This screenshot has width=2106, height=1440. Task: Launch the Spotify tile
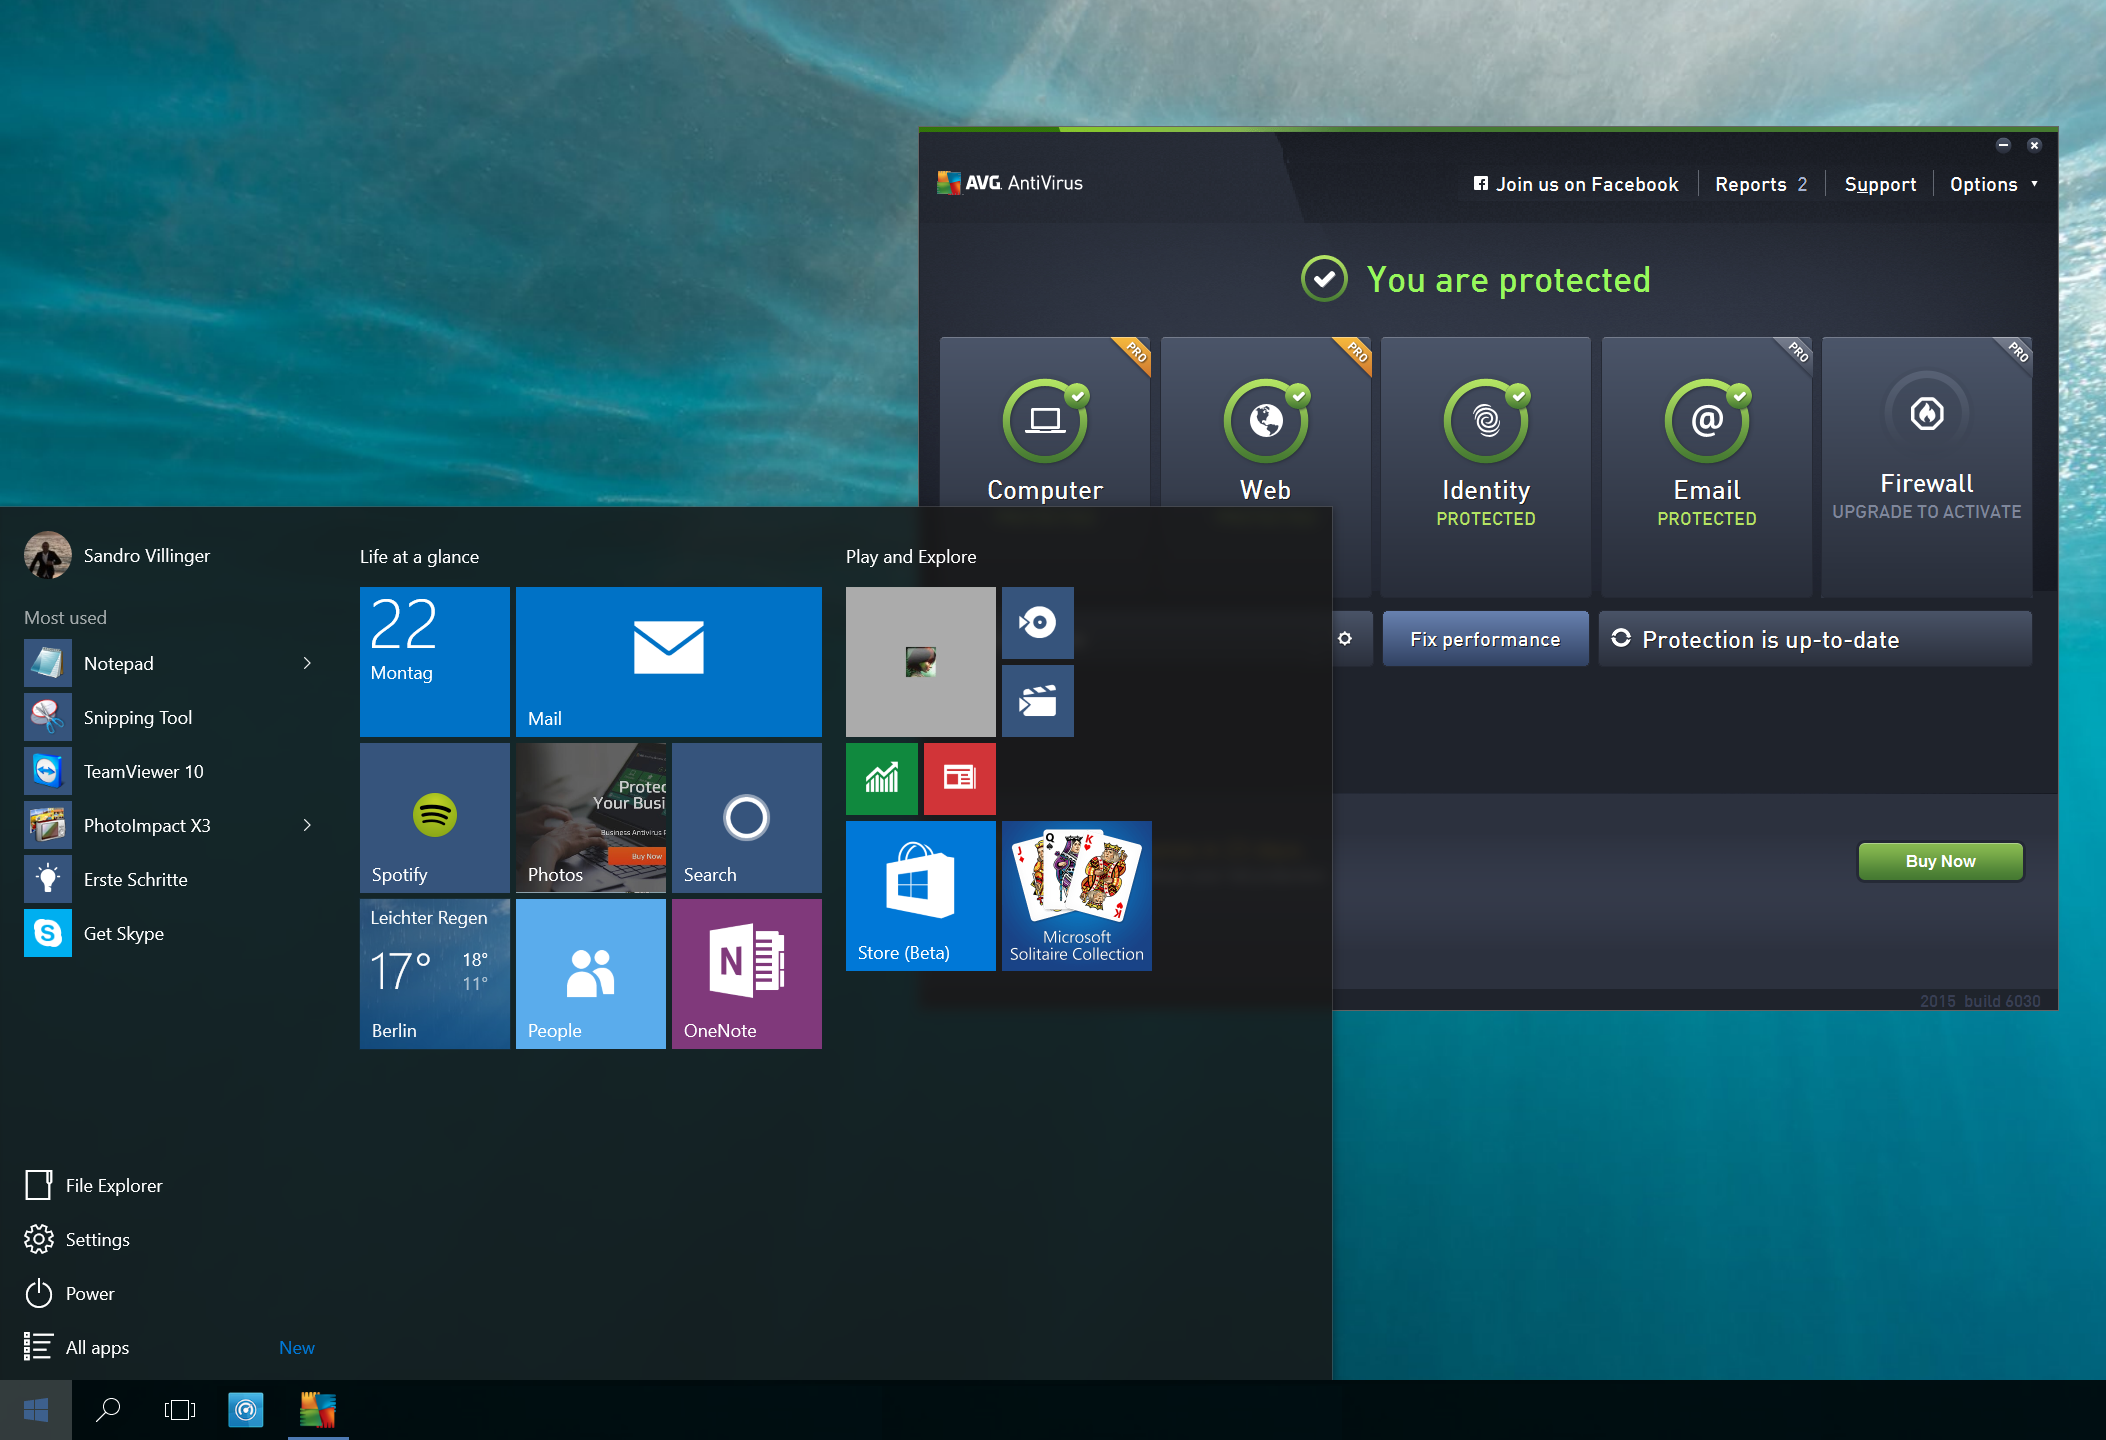pos(435,818)
